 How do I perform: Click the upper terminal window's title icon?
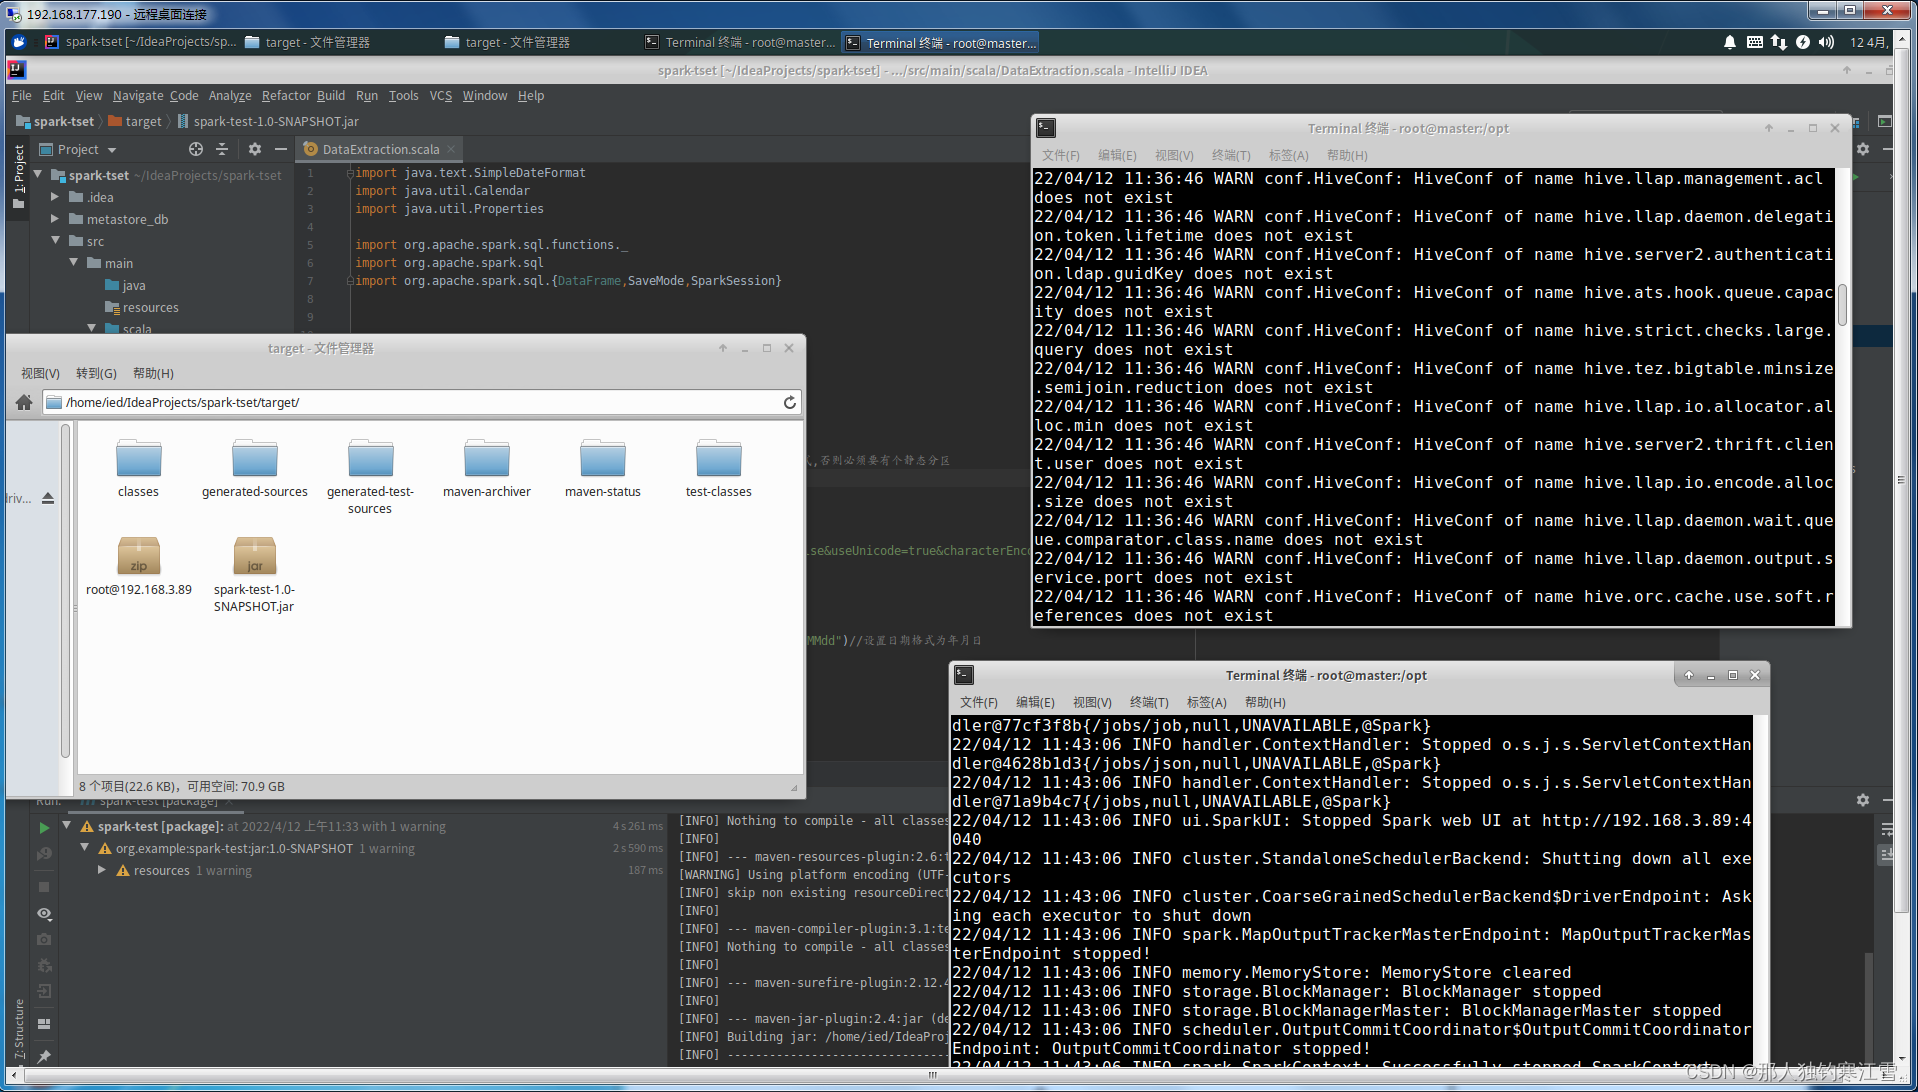[1045, 128]
